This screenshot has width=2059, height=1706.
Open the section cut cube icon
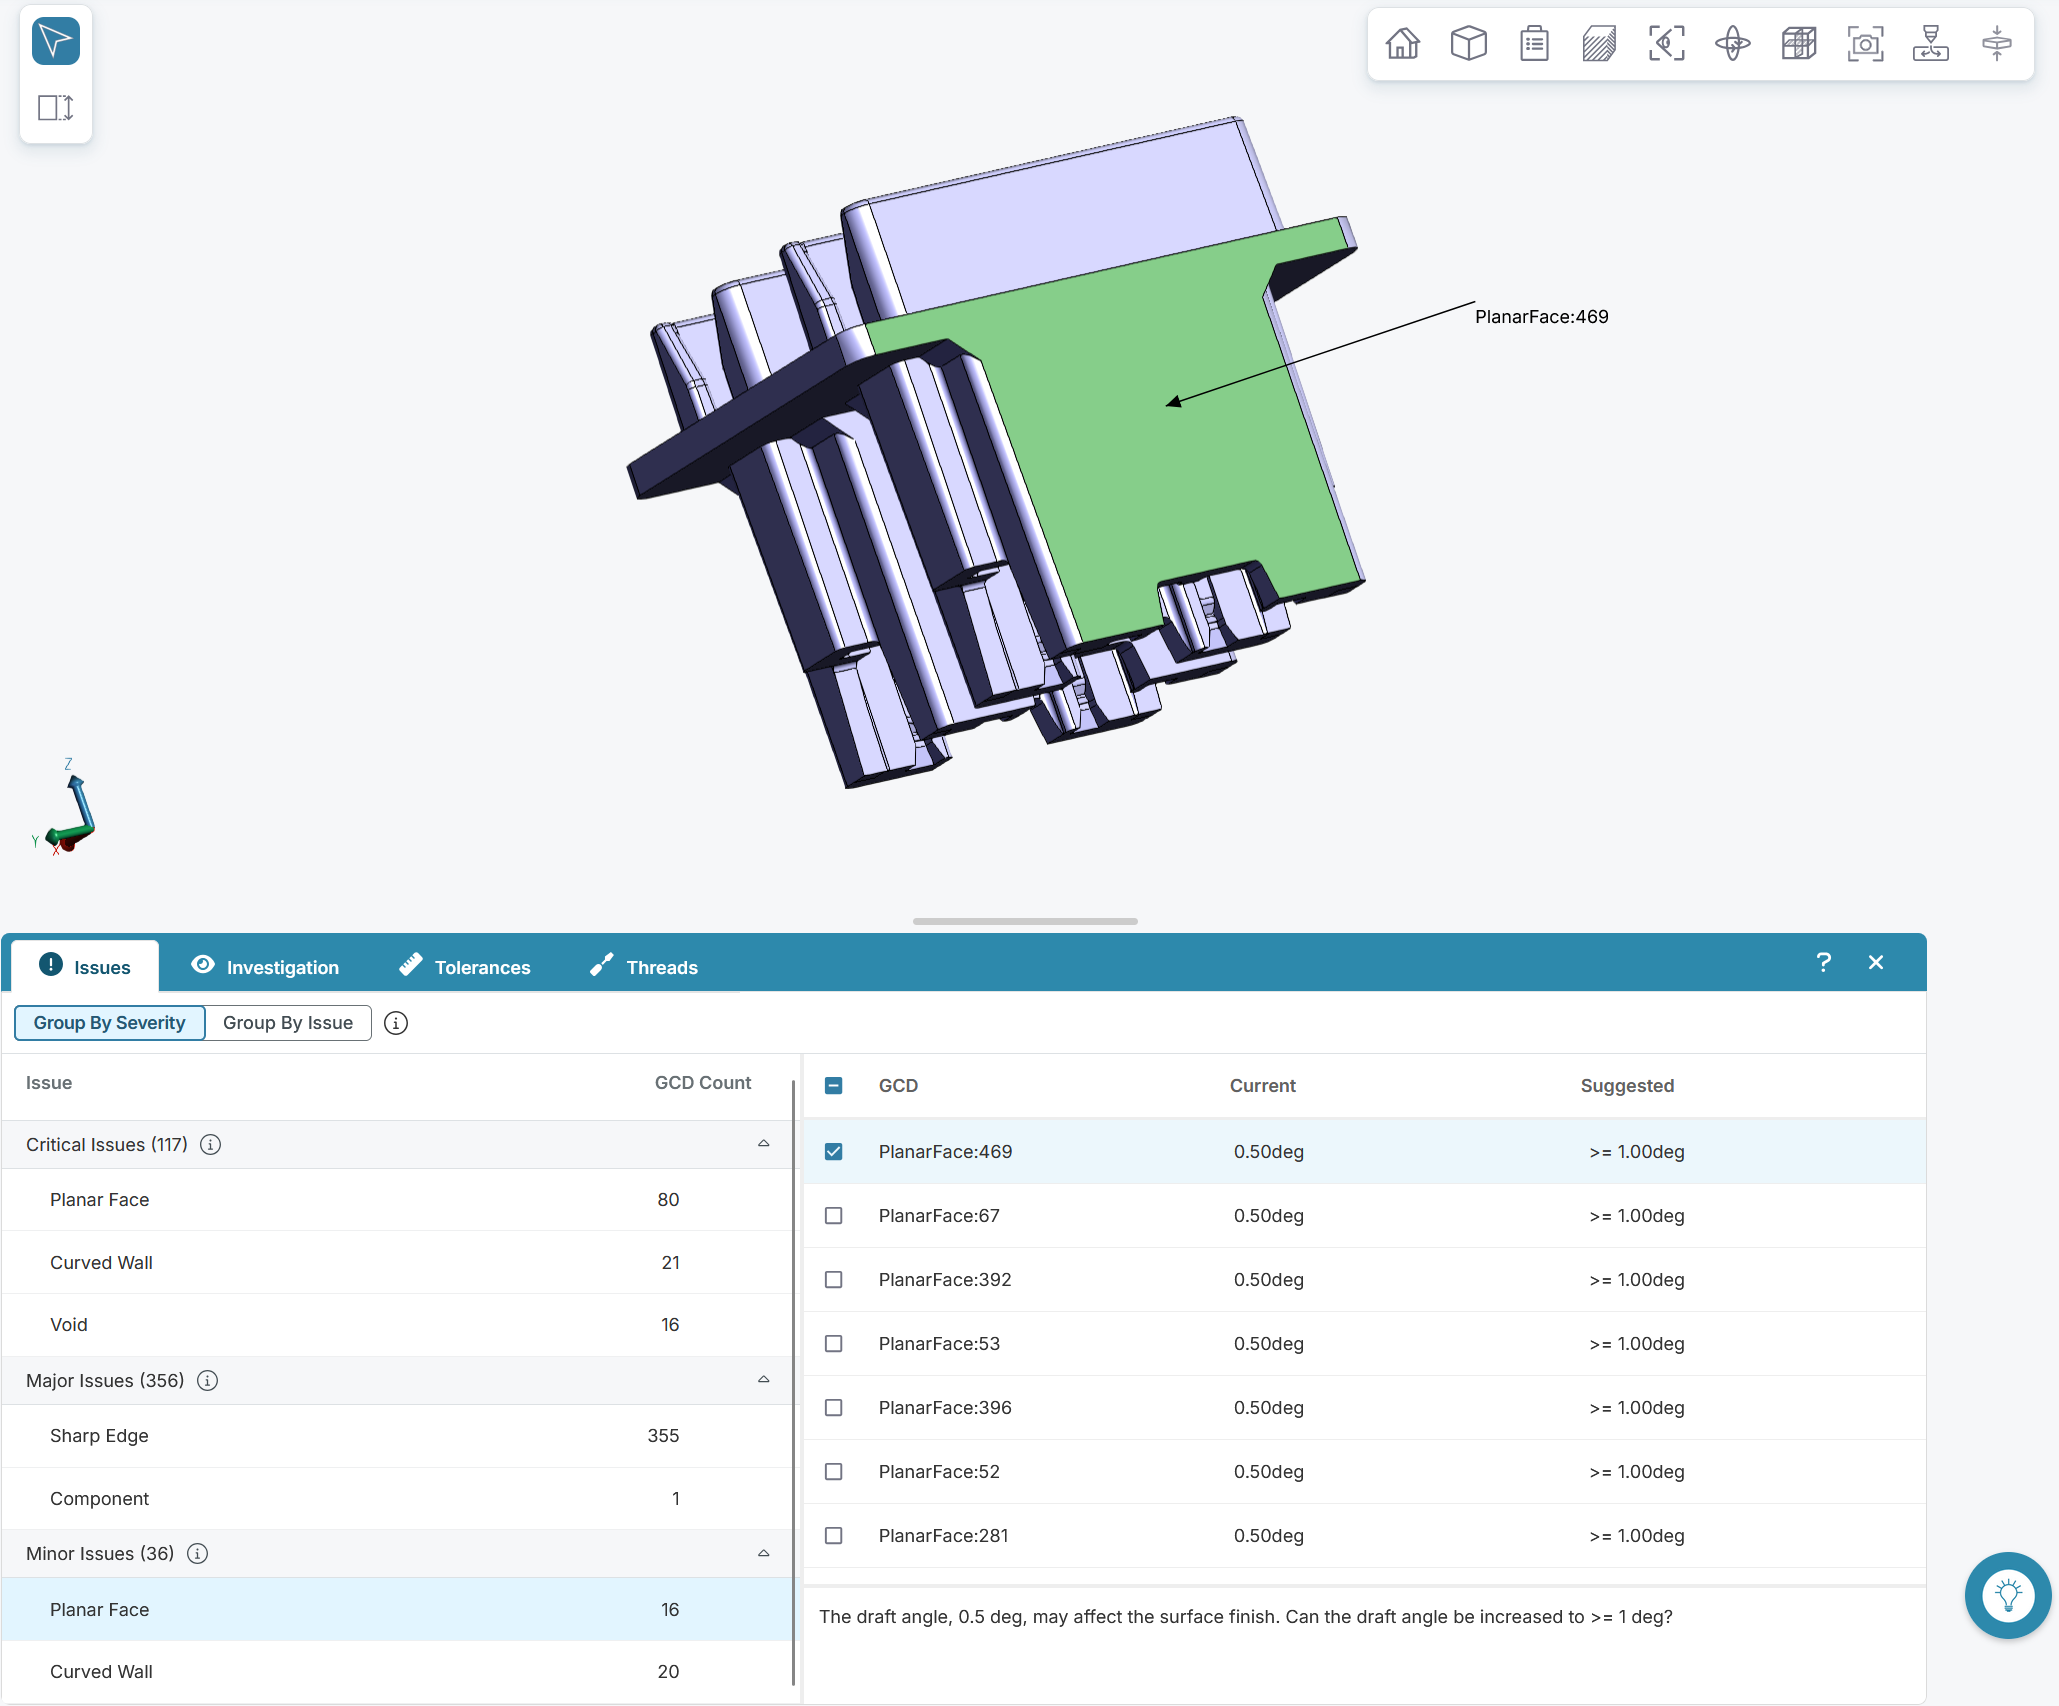pos(1798,44)
